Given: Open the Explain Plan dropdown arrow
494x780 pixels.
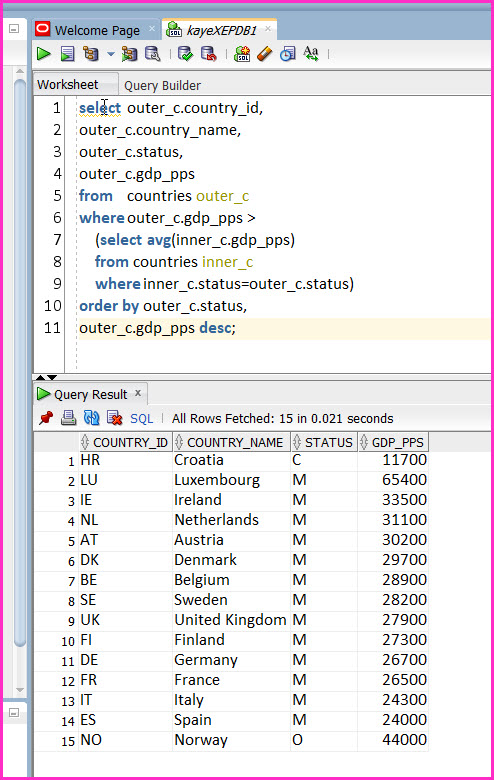Looking at the screenshot, I should (111, 54).
